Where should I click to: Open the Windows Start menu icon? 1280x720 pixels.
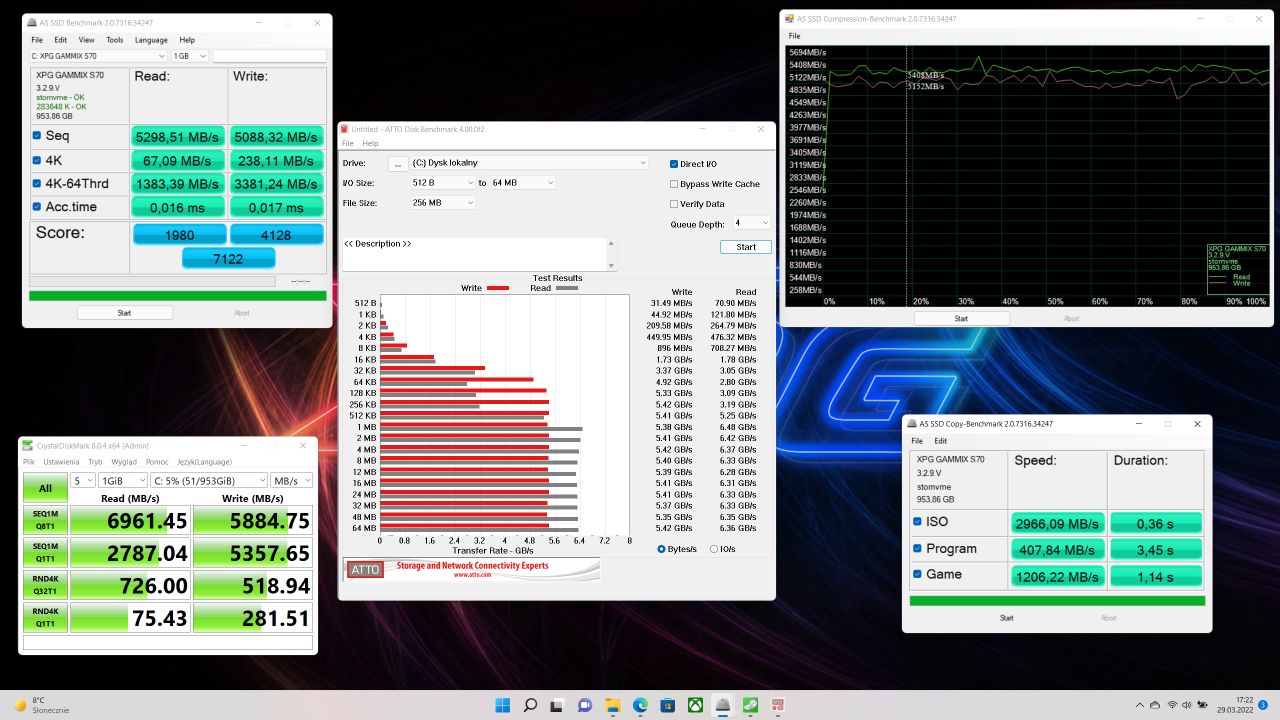(x=503, y=705)
